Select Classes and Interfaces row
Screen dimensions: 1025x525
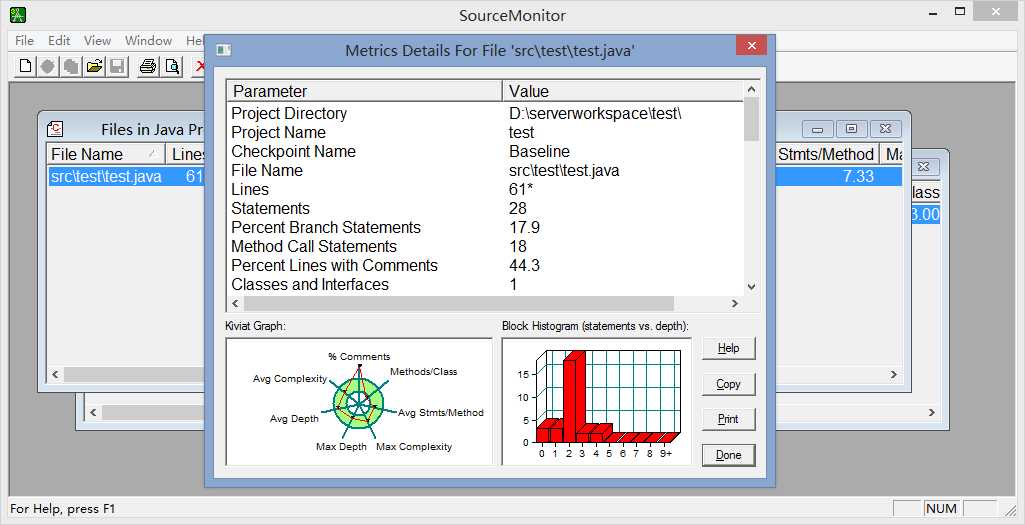[x=310, y=284]
